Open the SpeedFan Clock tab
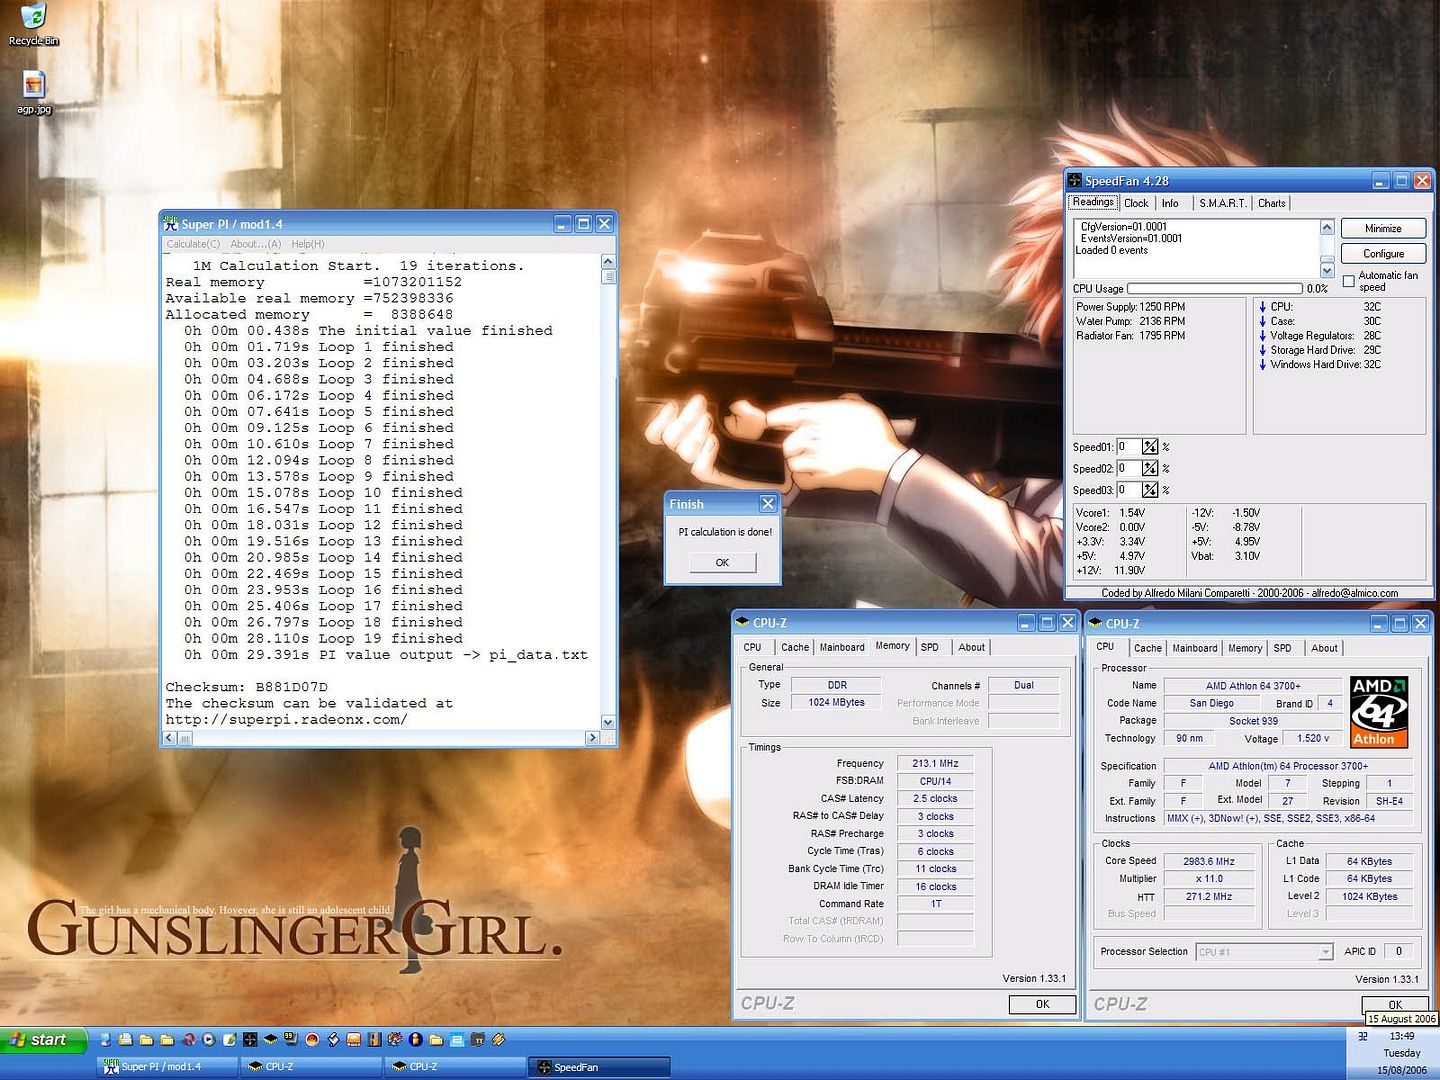Image resolution: width=1440 pixels, height=1080 pixels. (1136, 203)
